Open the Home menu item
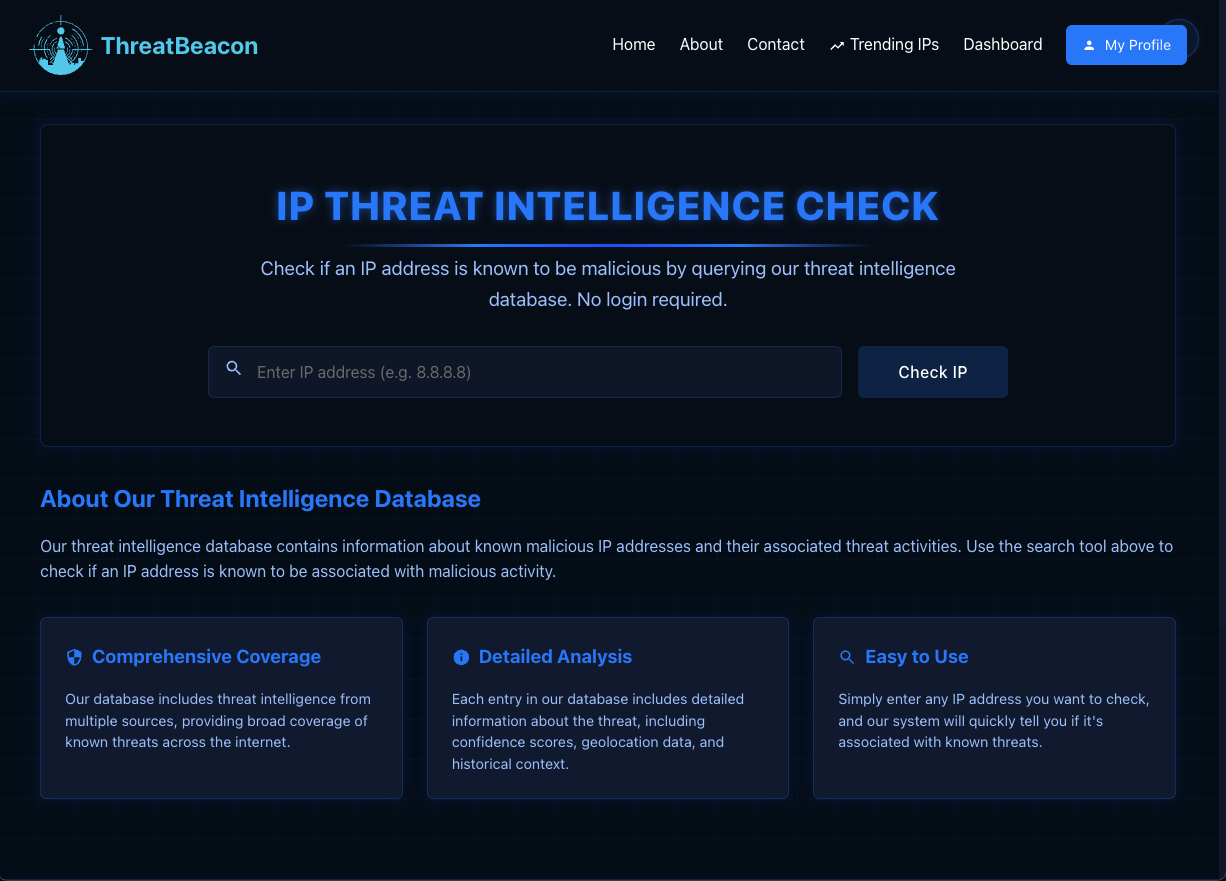The width and height of the screenshot is (1226, 881). (x=633, y=44)
